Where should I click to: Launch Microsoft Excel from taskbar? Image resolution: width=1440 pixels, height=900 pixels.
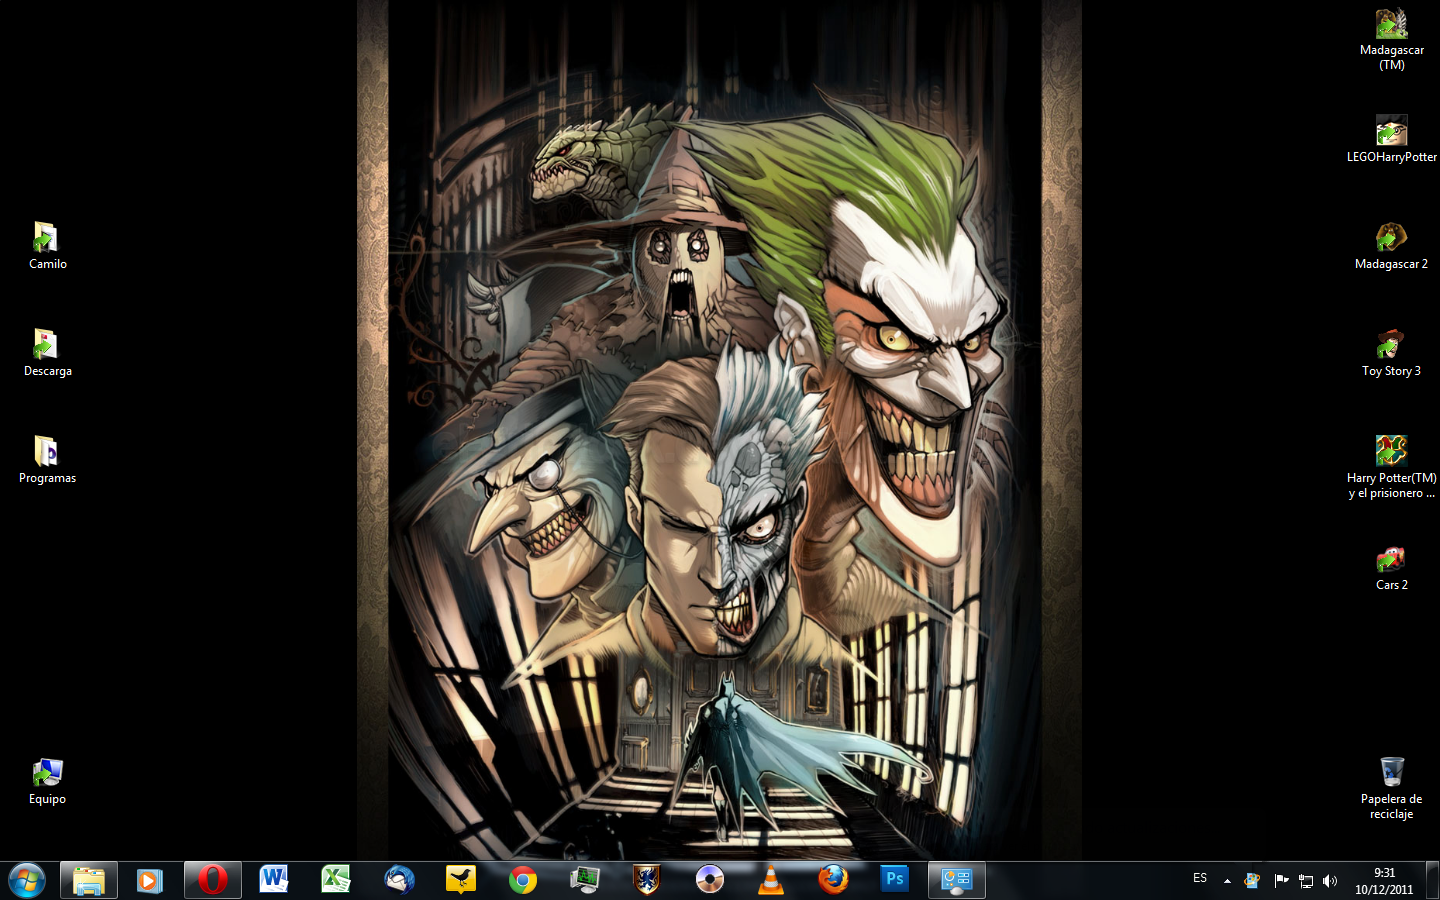pos(335,880)
